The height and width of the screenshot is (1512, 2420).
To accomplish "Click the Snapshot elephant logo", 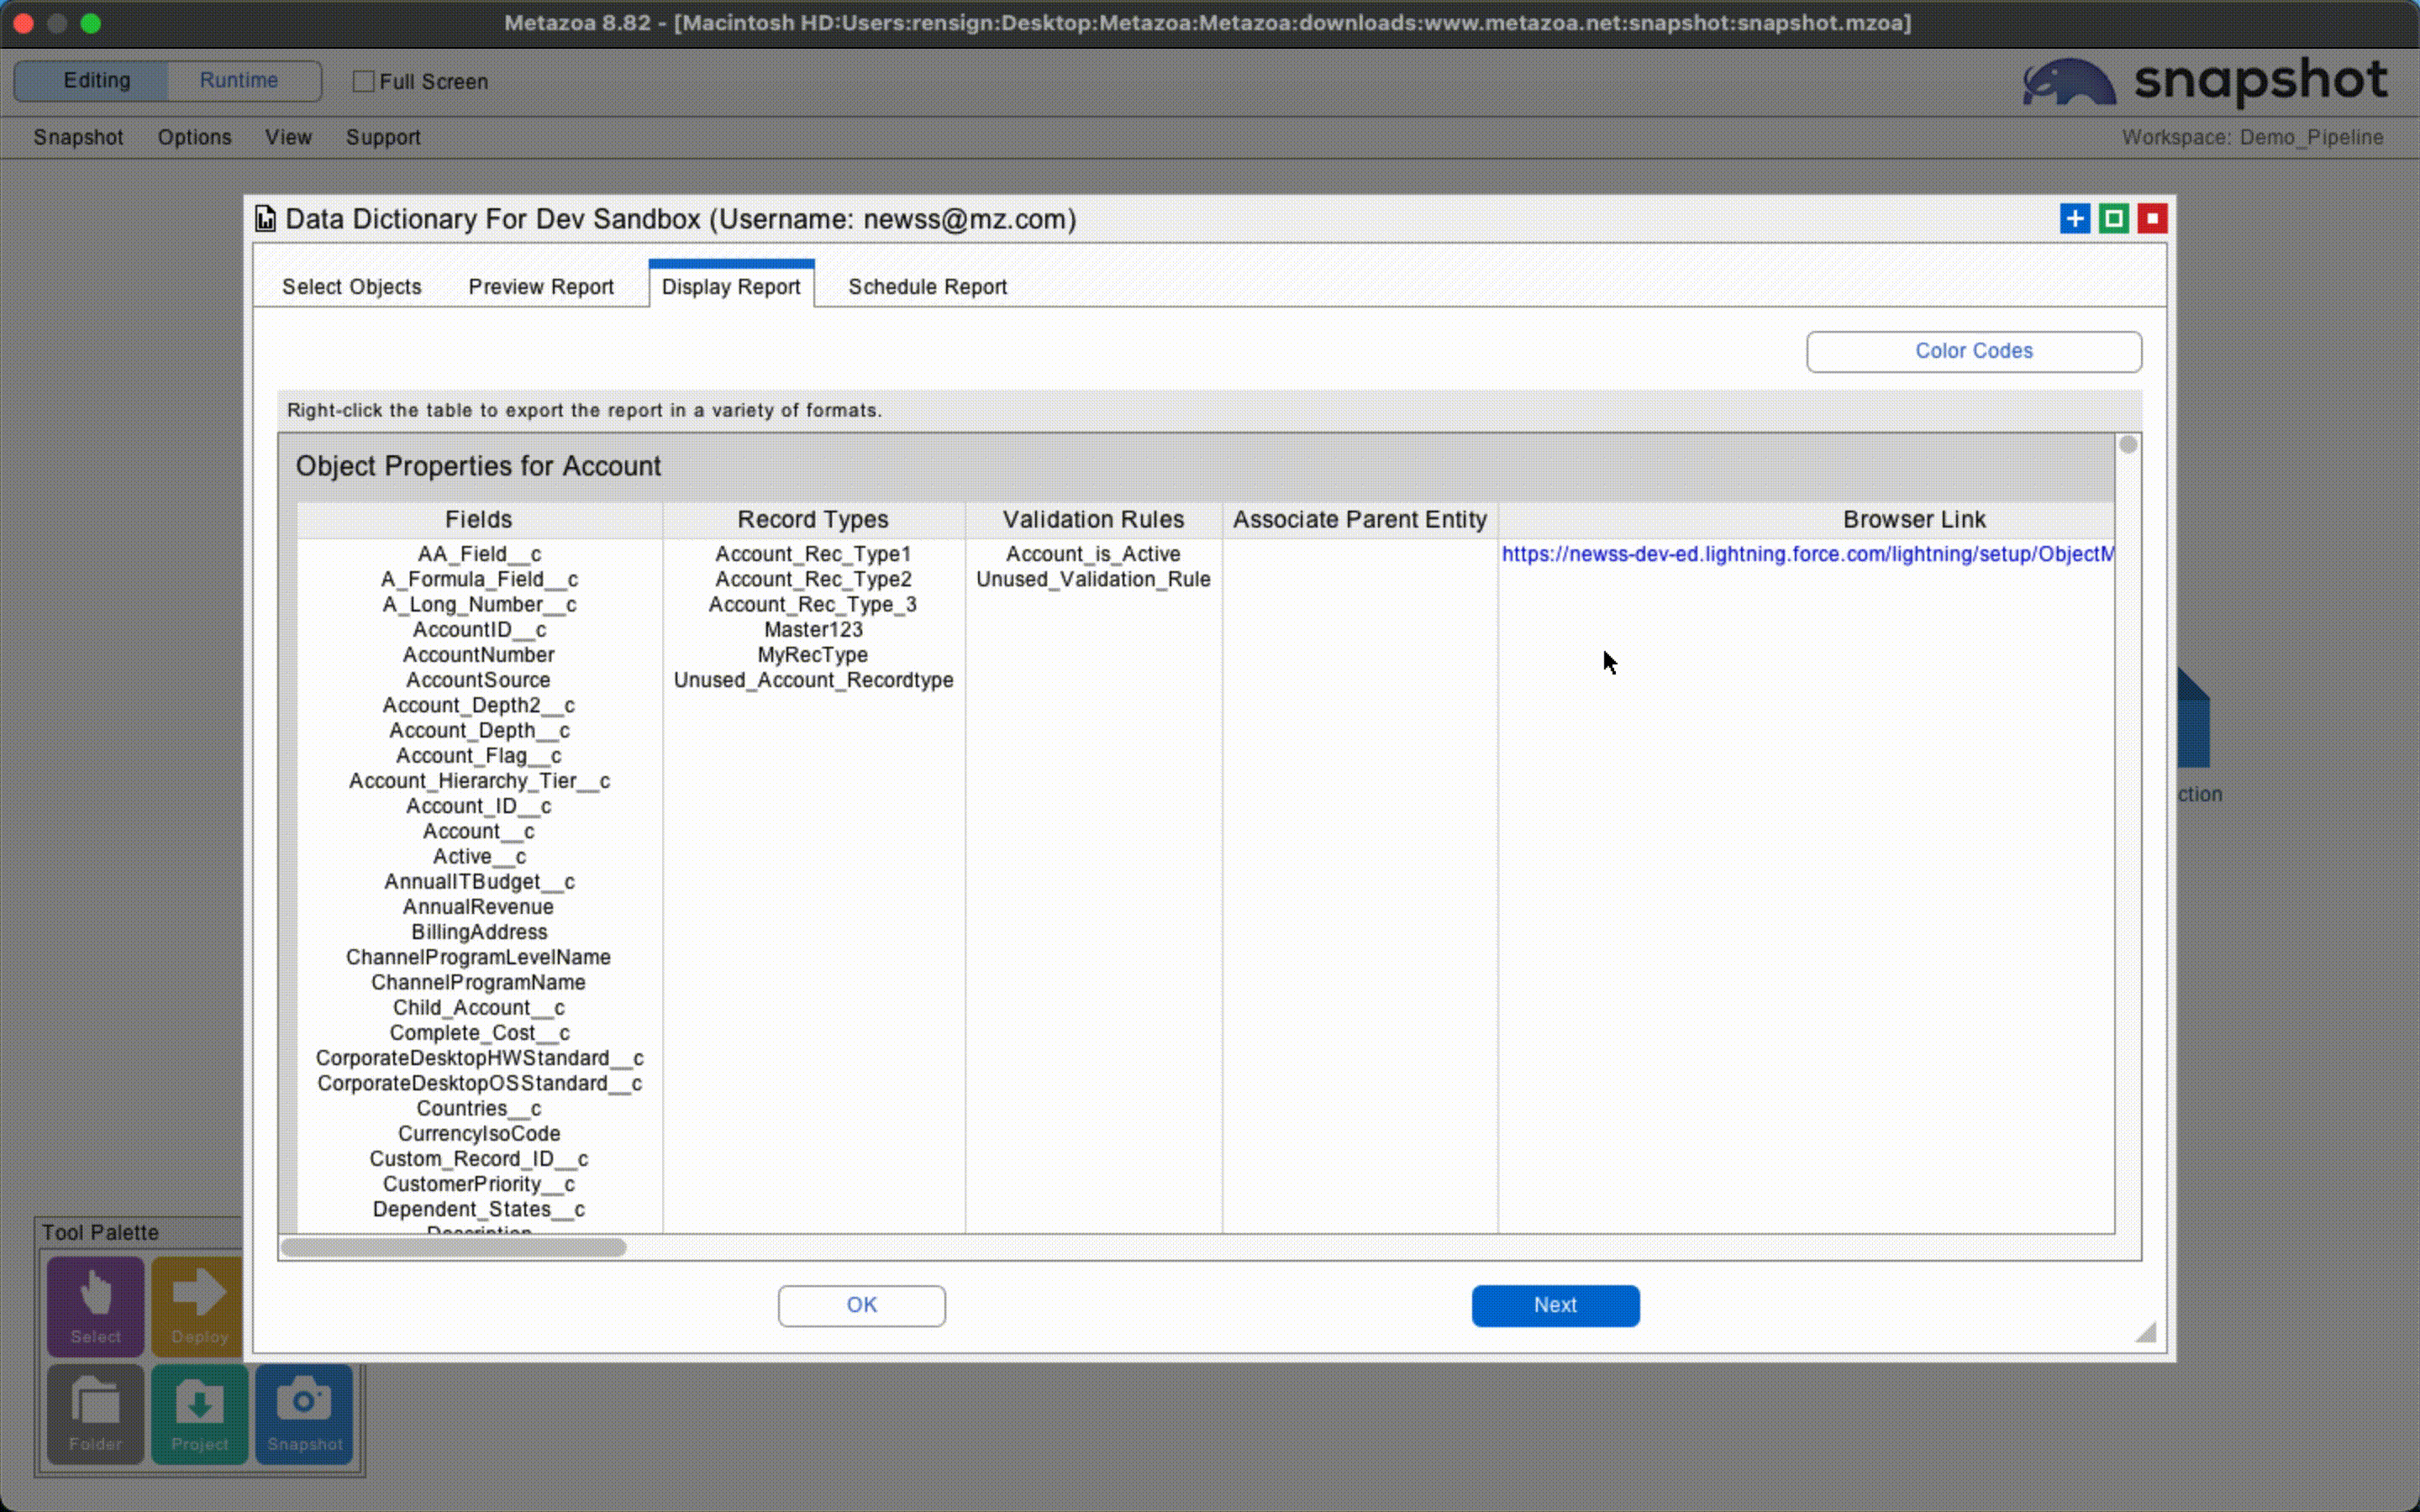I will click(2068, 82).
